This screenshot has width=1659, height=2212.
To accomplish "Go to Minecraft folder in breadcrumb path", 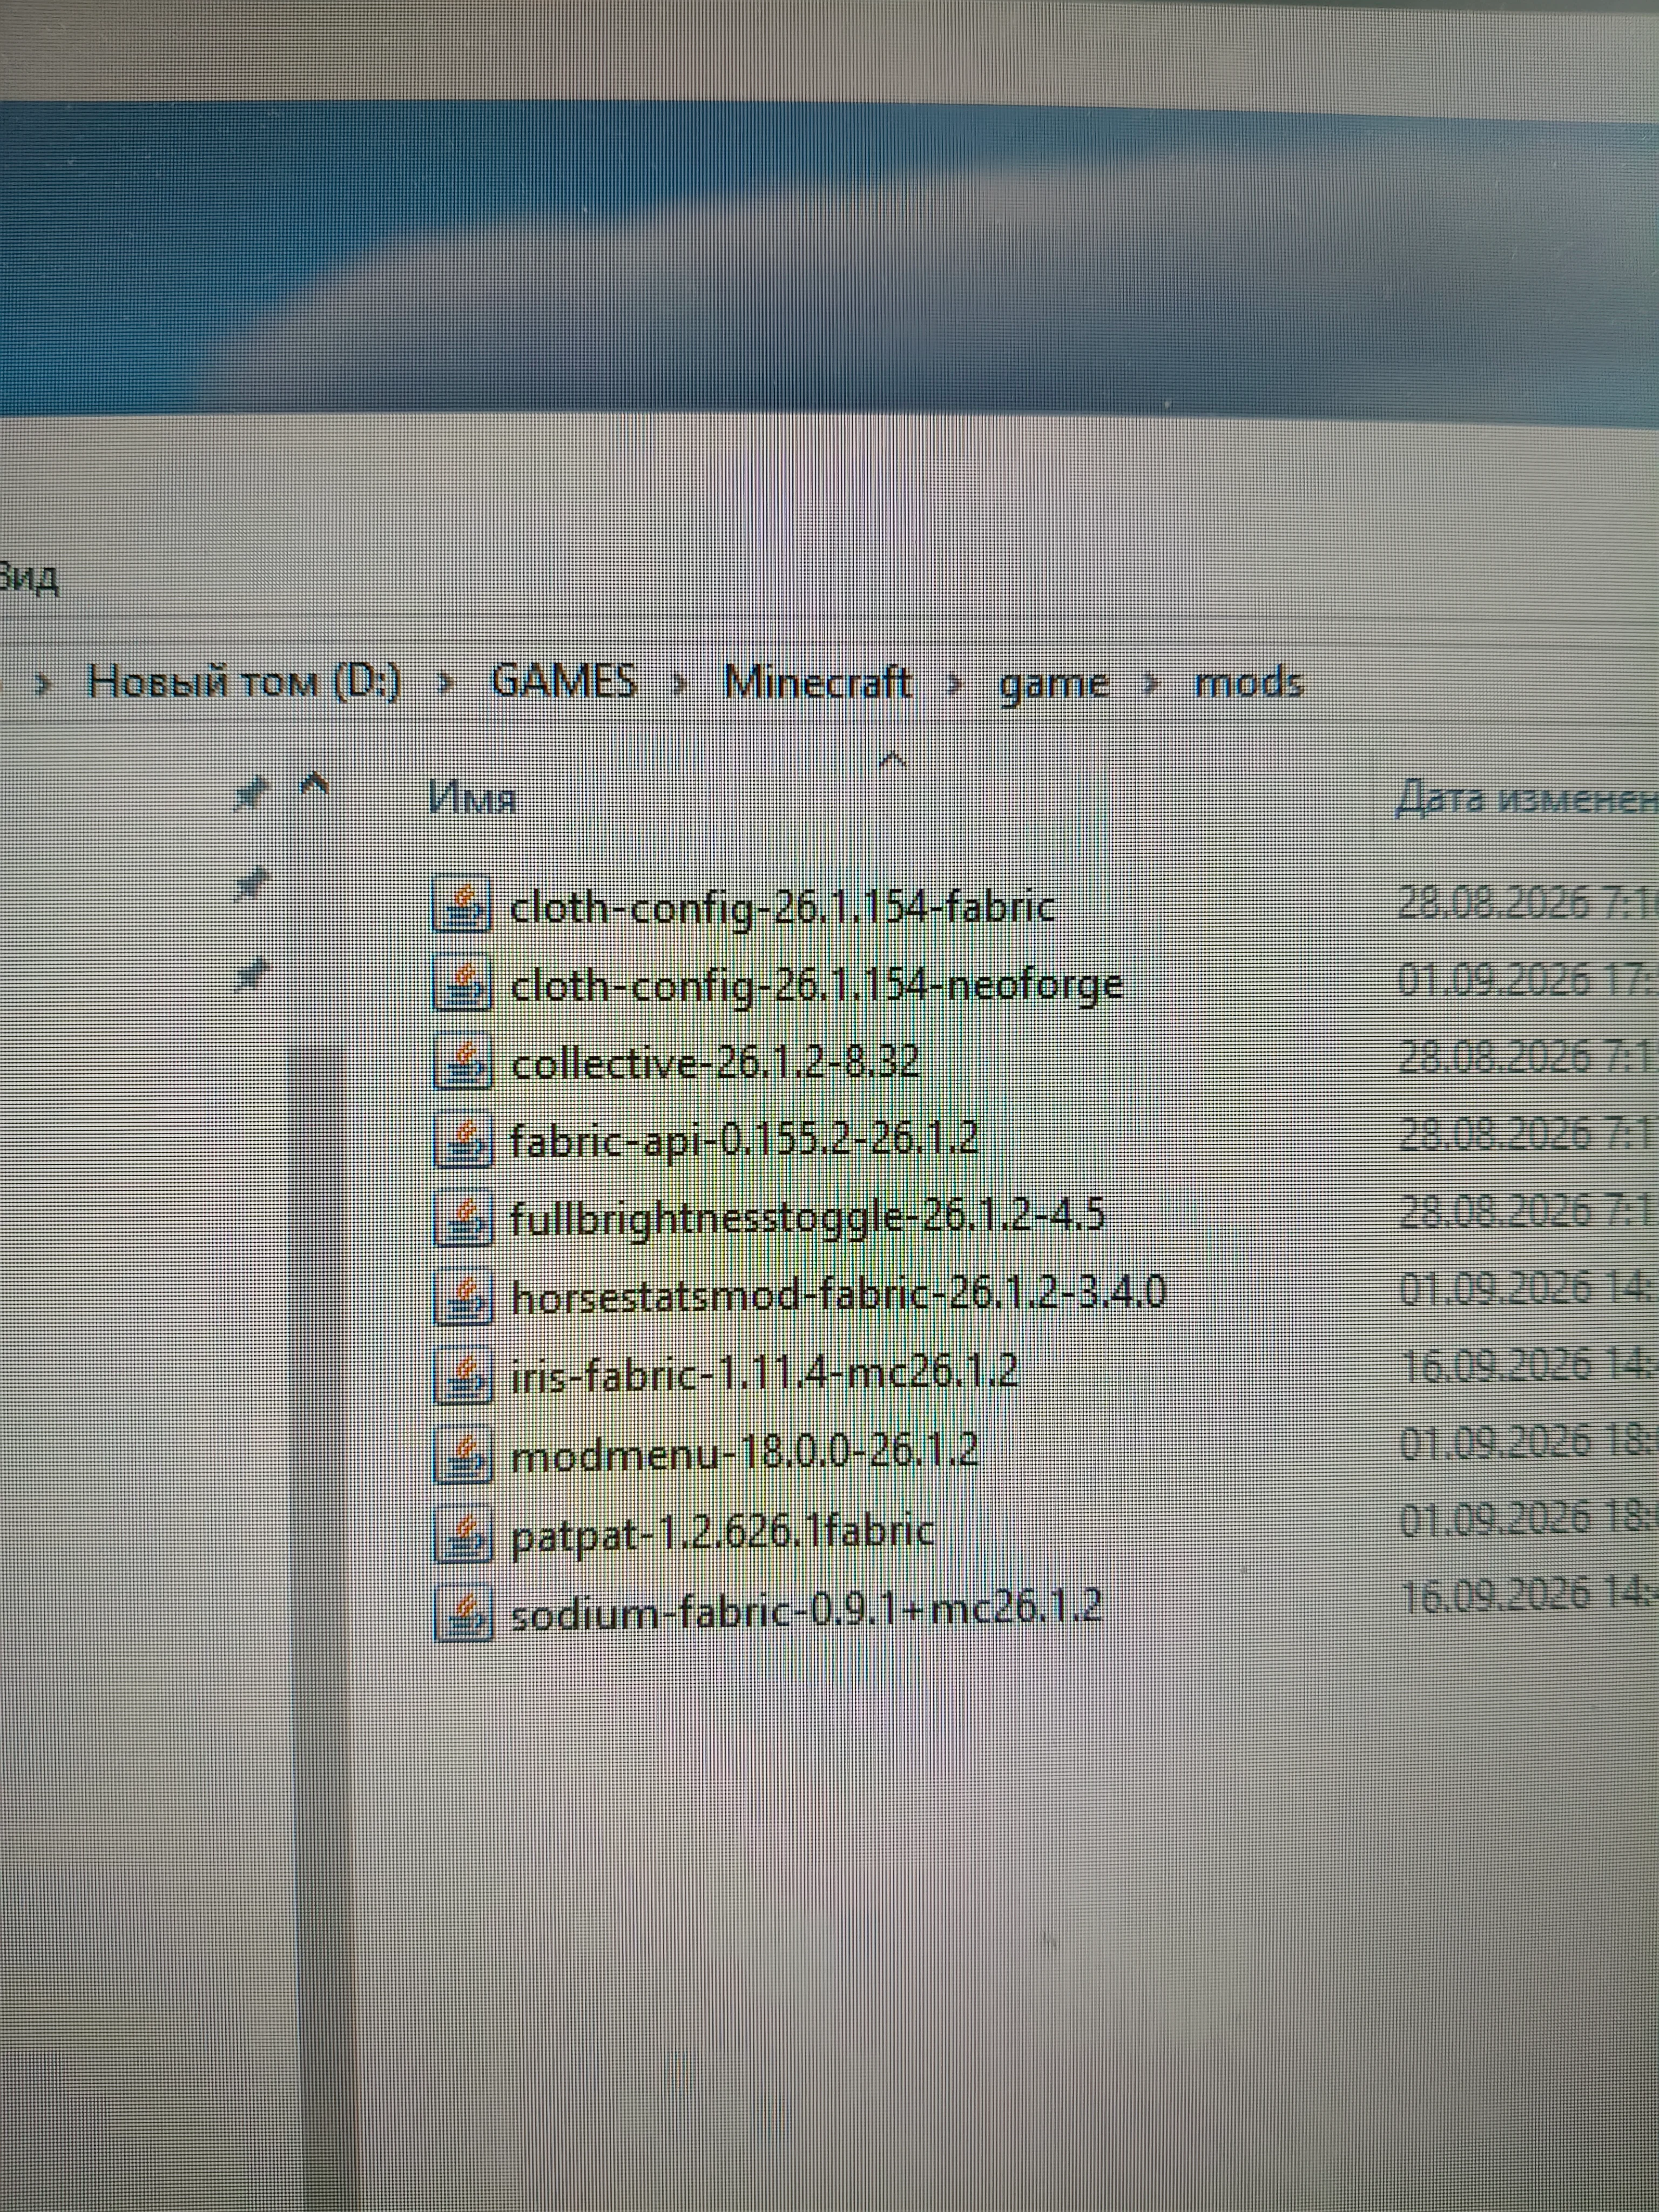I will point(818,682).
